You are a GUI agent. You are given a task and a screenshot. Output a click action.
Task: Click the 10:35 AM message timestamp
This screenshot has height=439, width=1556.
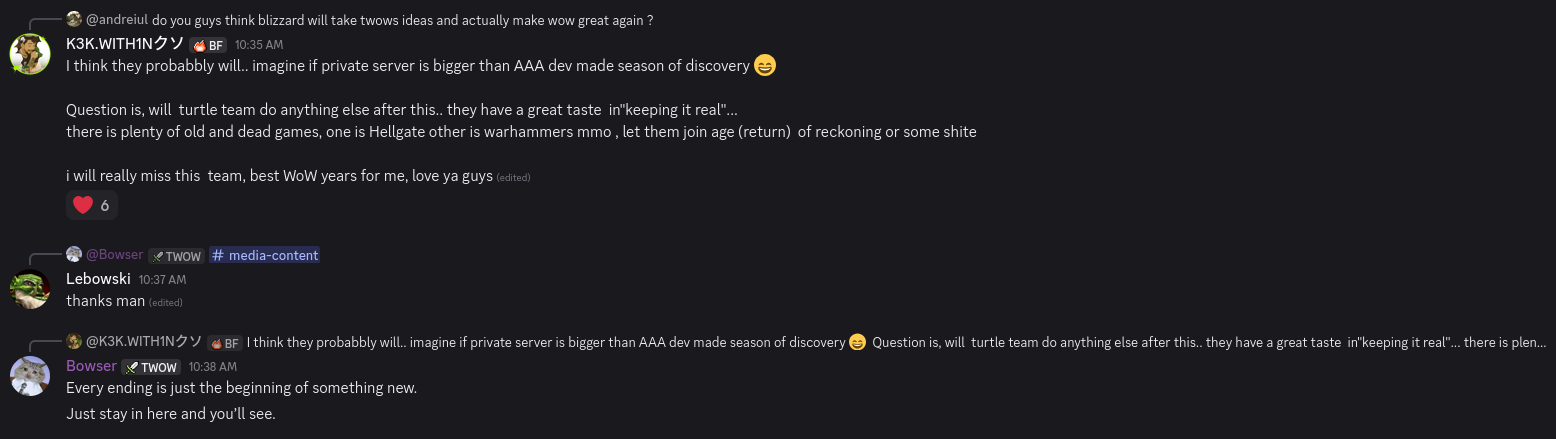click(x=259, y=45)
